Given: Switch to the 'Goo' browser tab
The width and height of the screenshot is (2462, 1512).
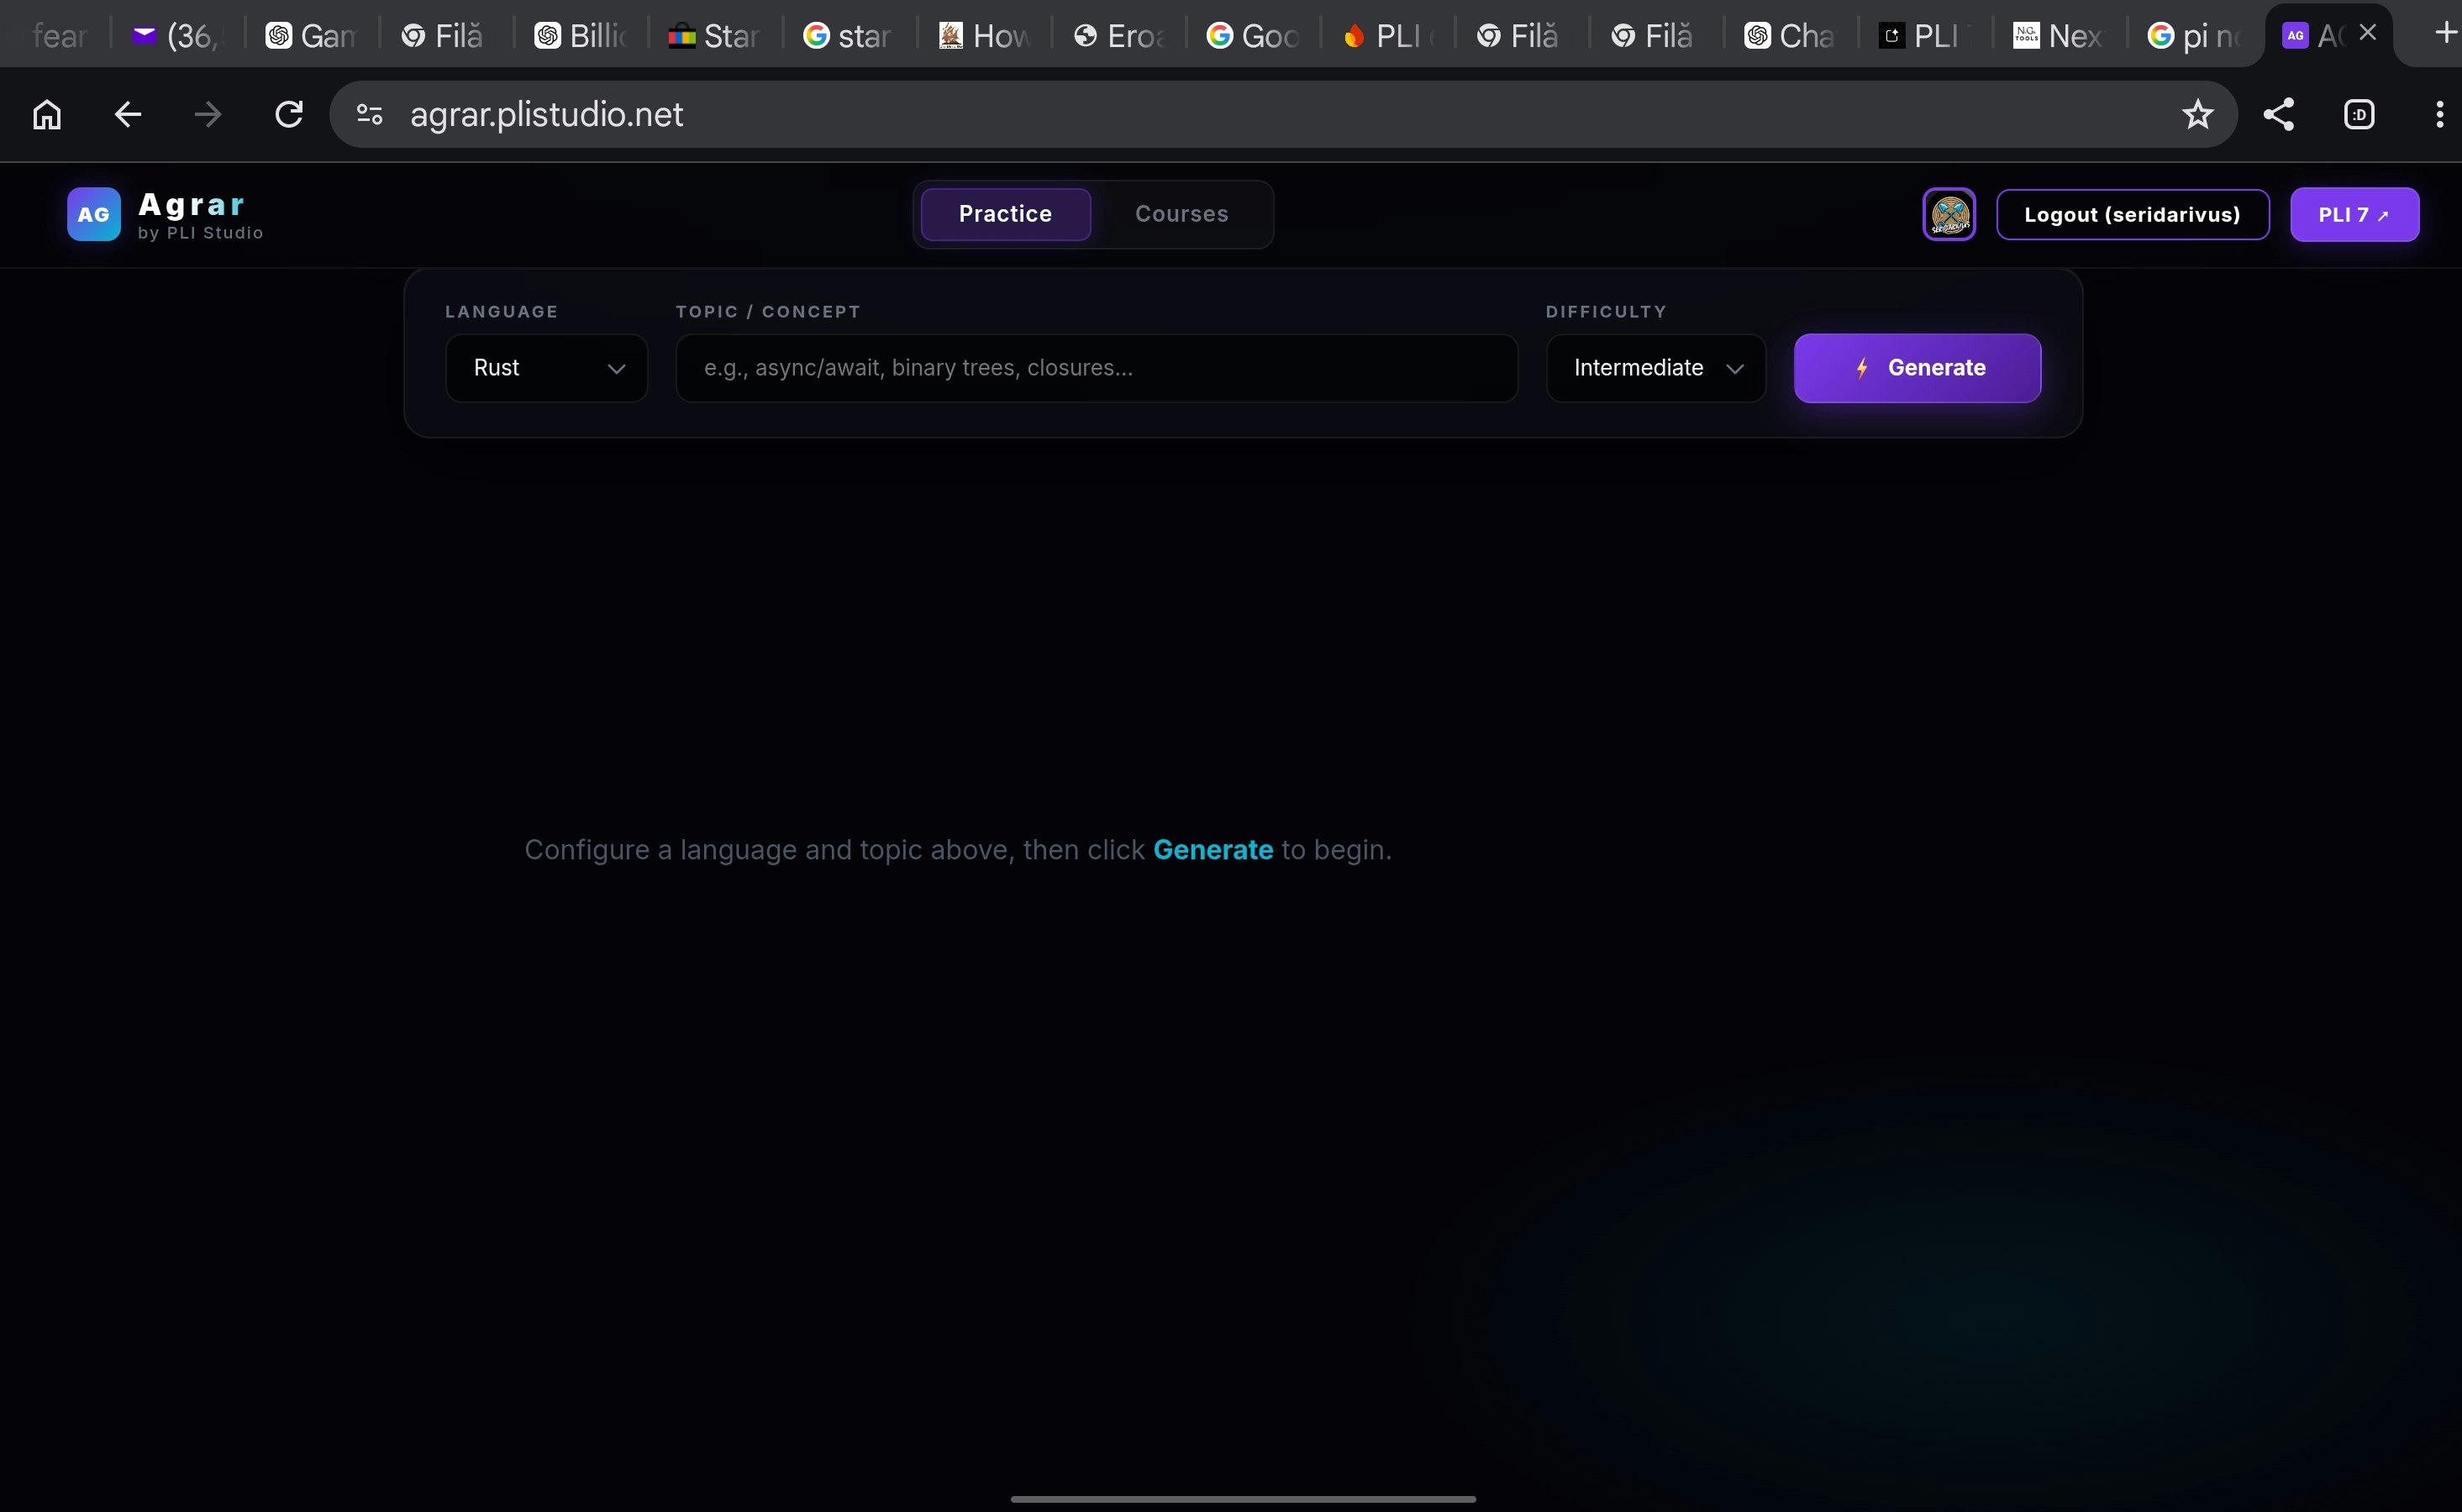Looking at the screenshot, I should tap(1254, 36).
